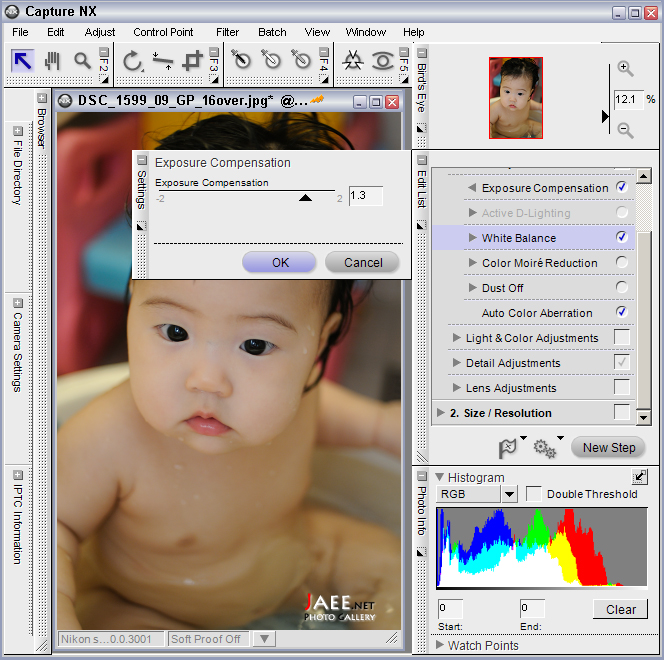
Task: Select the Direct Select arrow tool
Action: (x=22, y=61)
